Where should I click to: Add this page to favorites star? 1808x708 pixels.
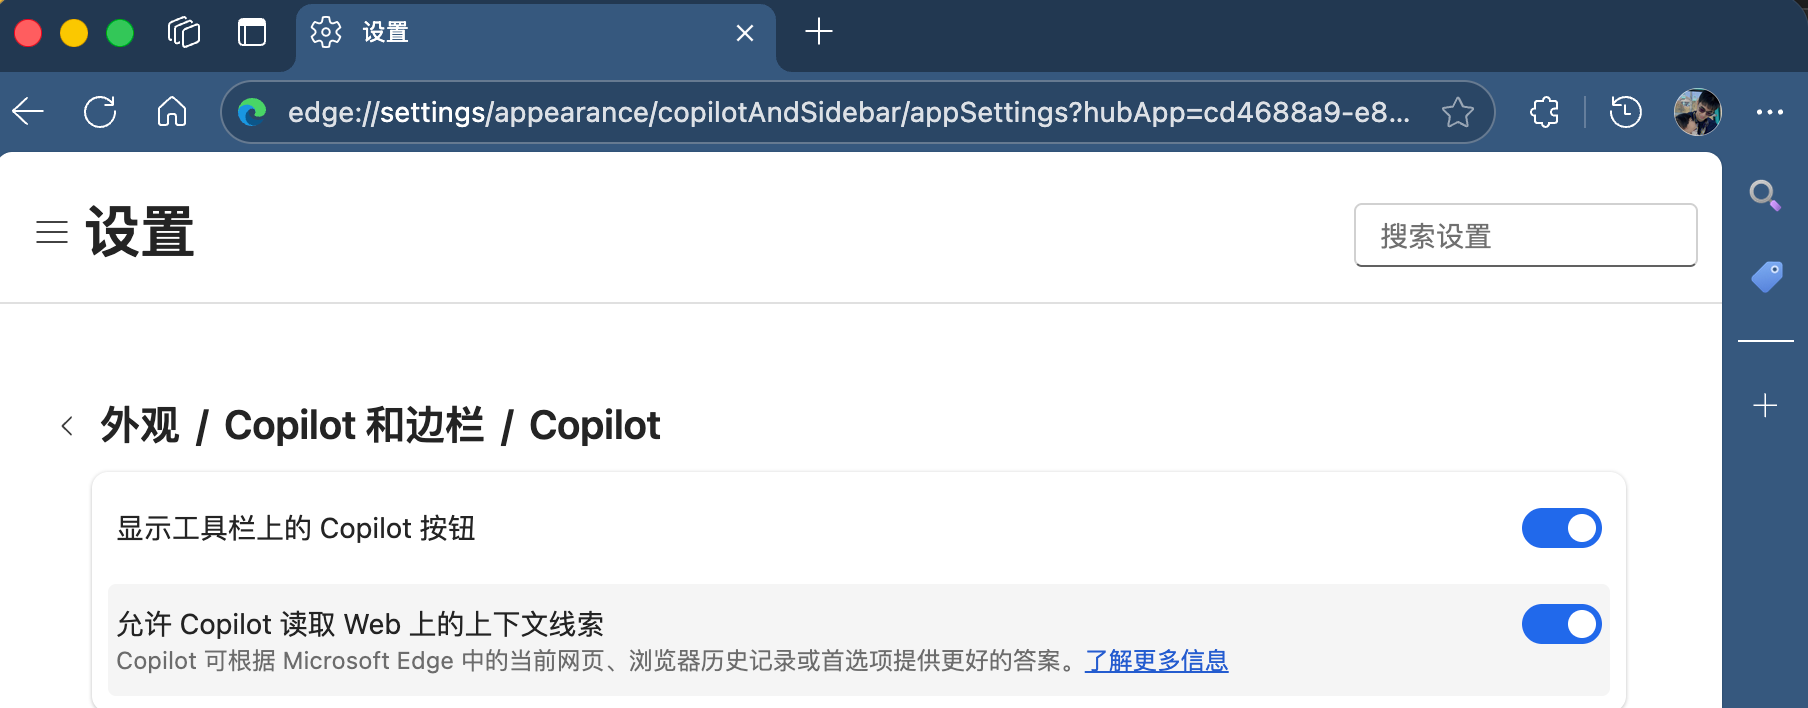click(1457, 112)
